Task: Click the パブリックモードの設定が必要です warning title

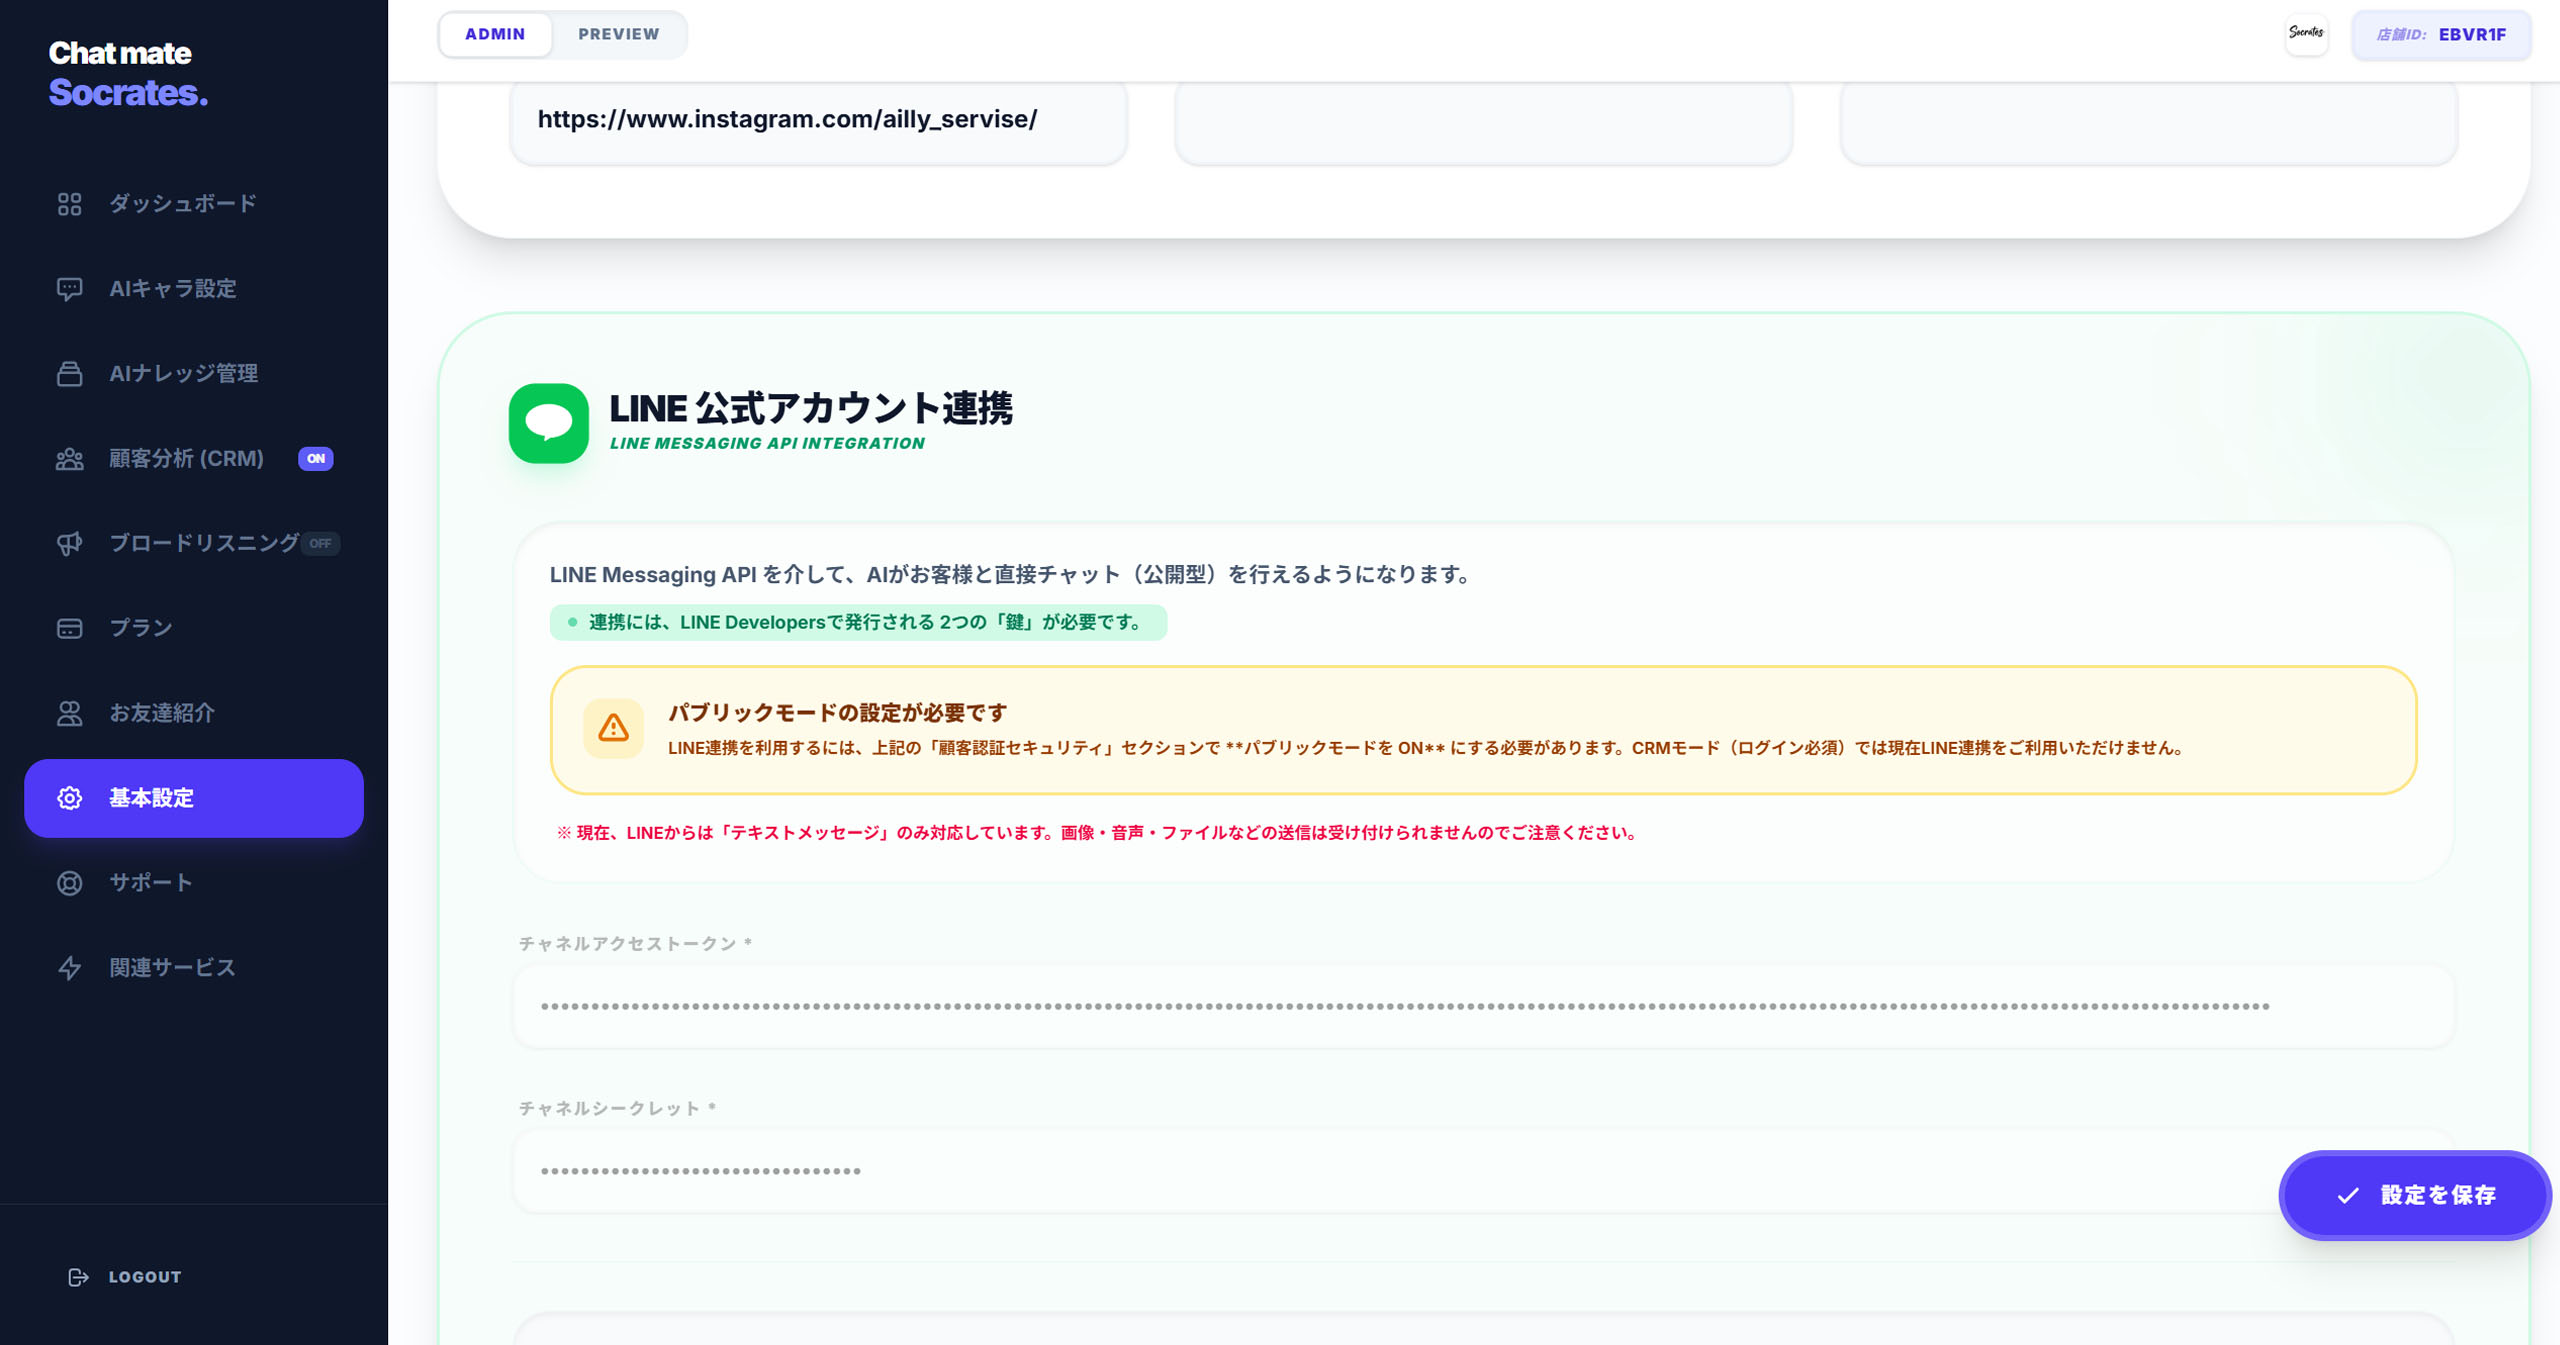Action: [x=838, y=713]
